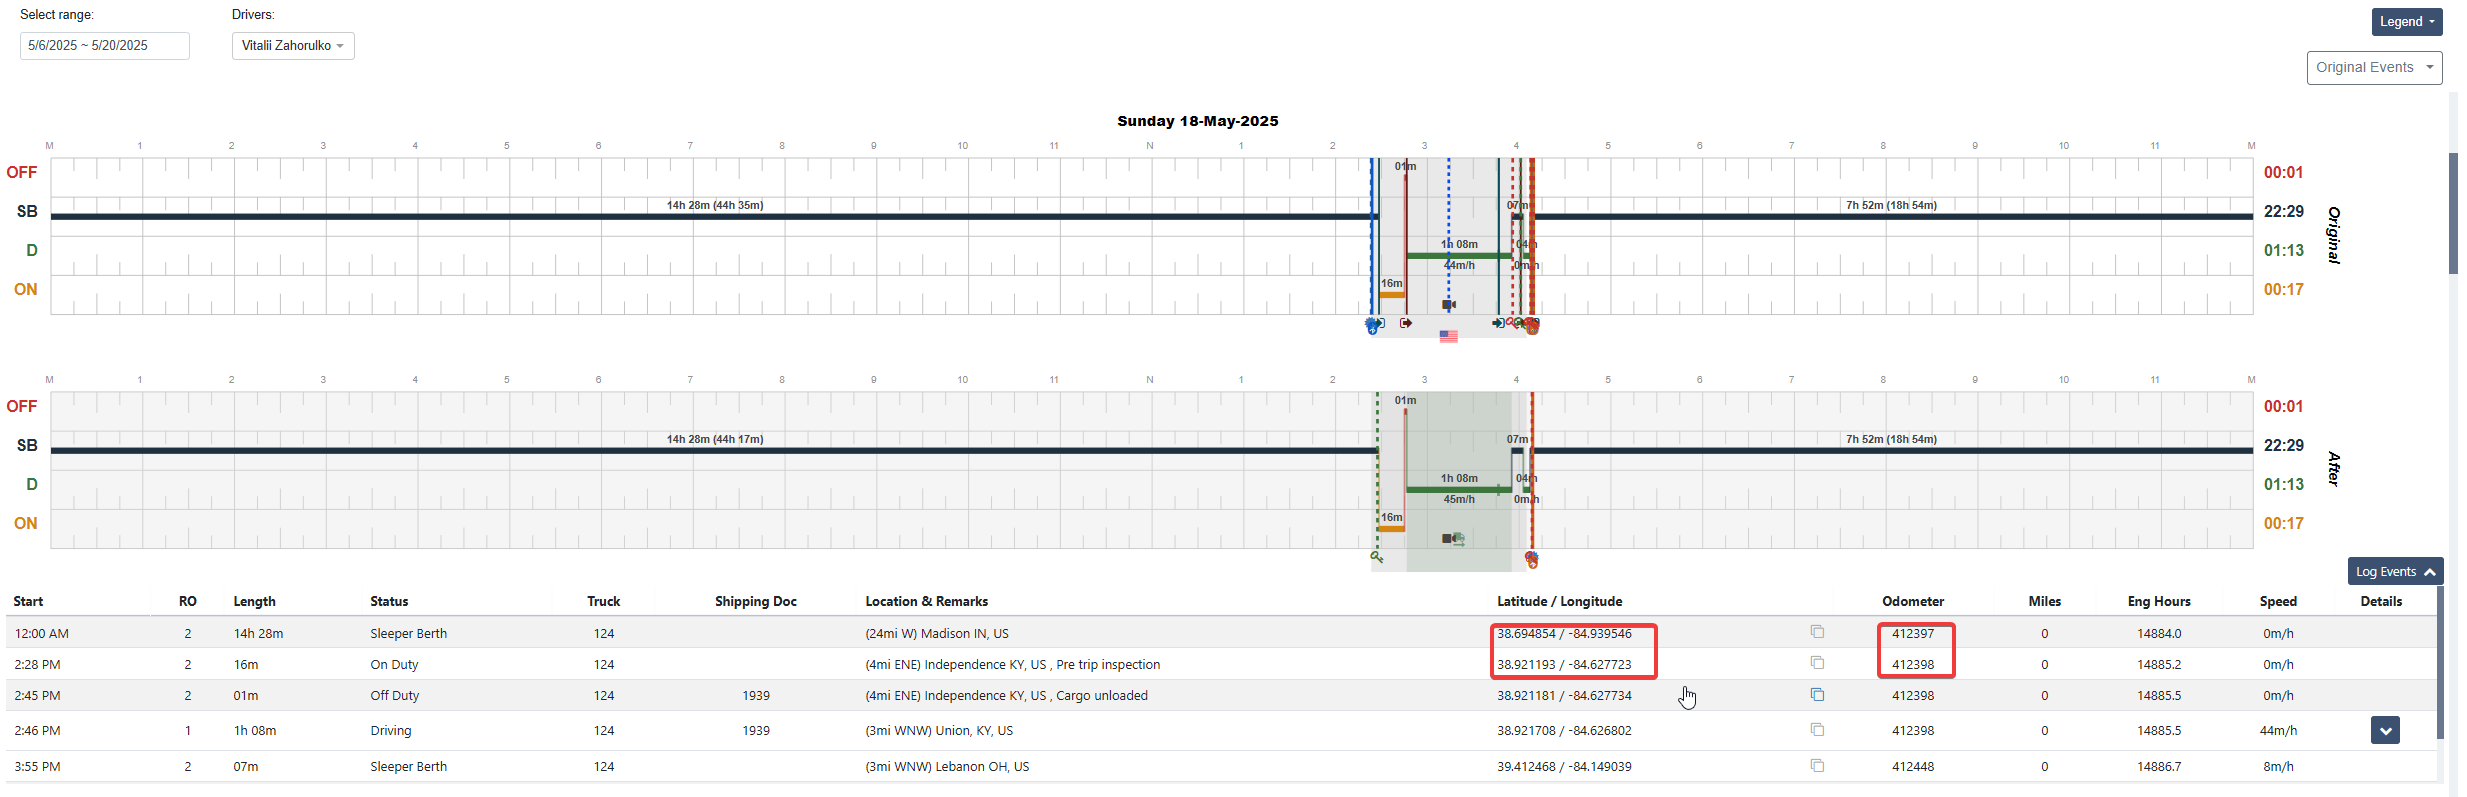The width and height of the screenshot is (2467, 797).
Task: Click the green key icon under the After graph
Action: (x=1377, y=557)
